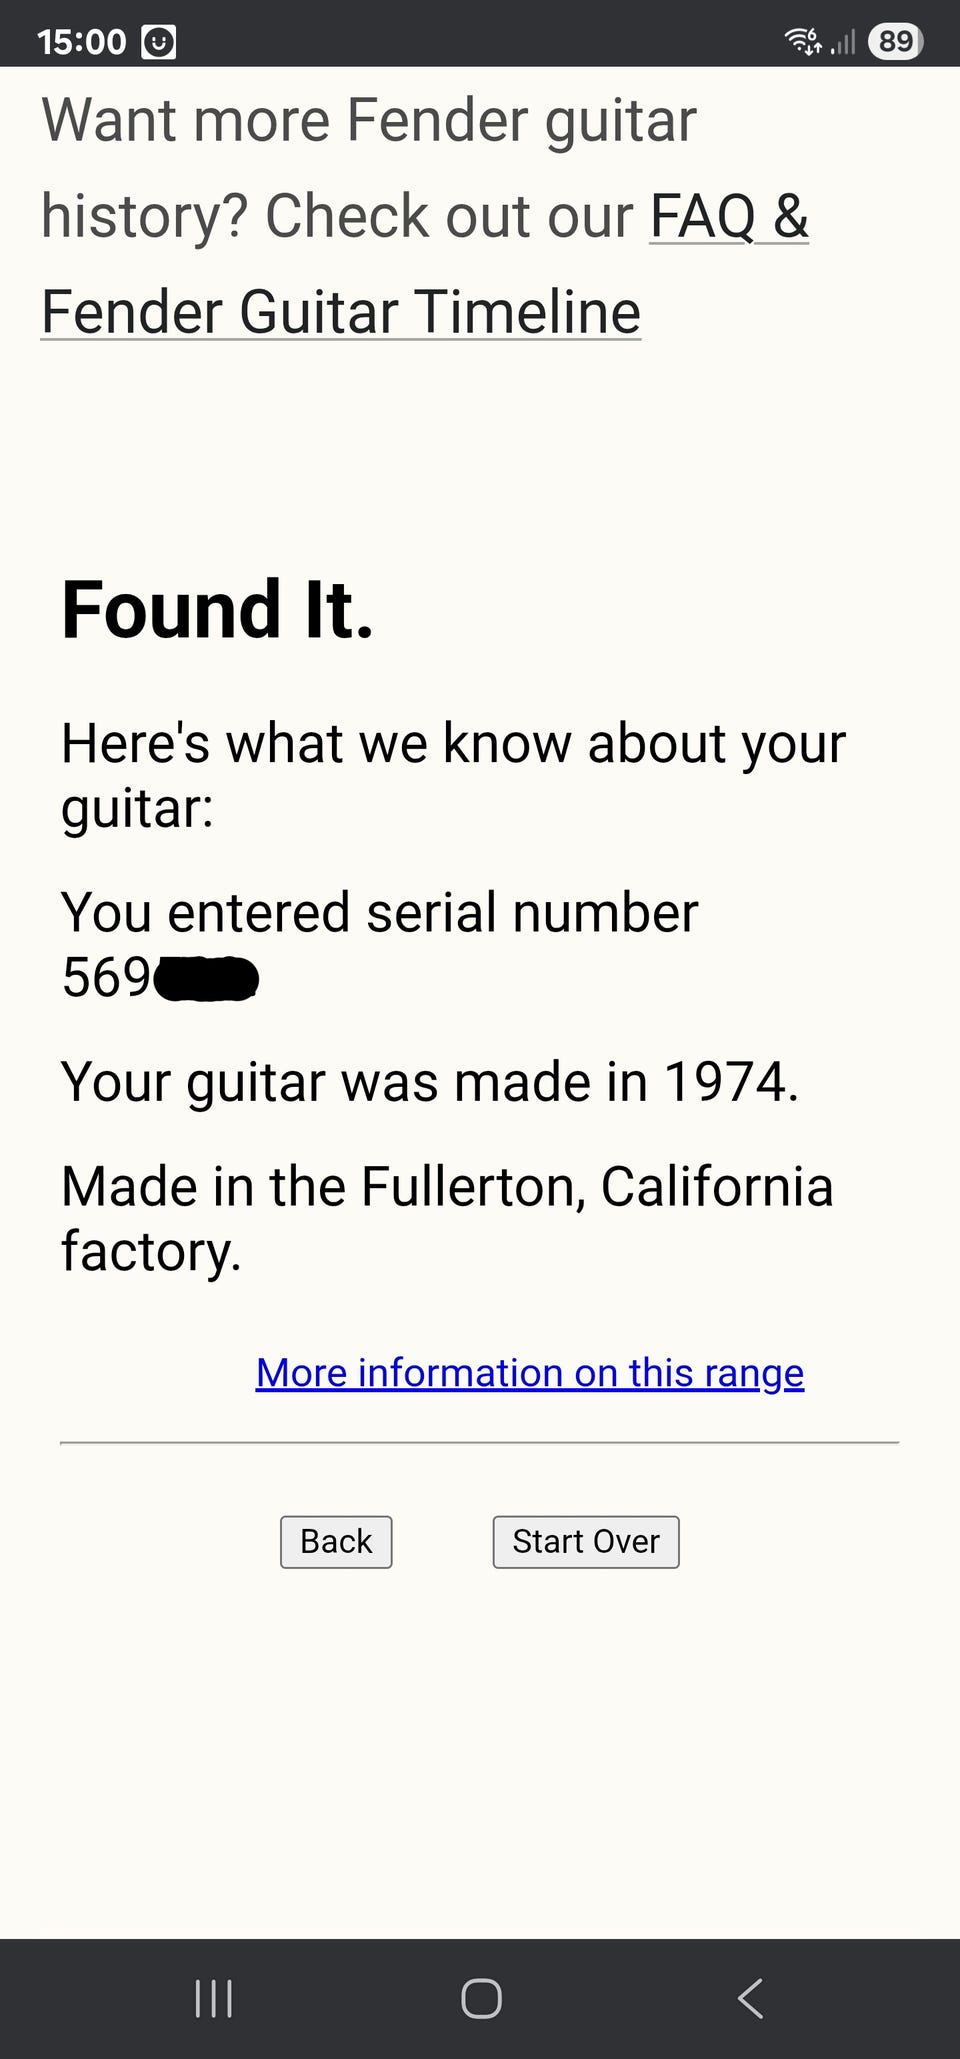Tap "Here's what we know about your guitar" text

[453, 744]
